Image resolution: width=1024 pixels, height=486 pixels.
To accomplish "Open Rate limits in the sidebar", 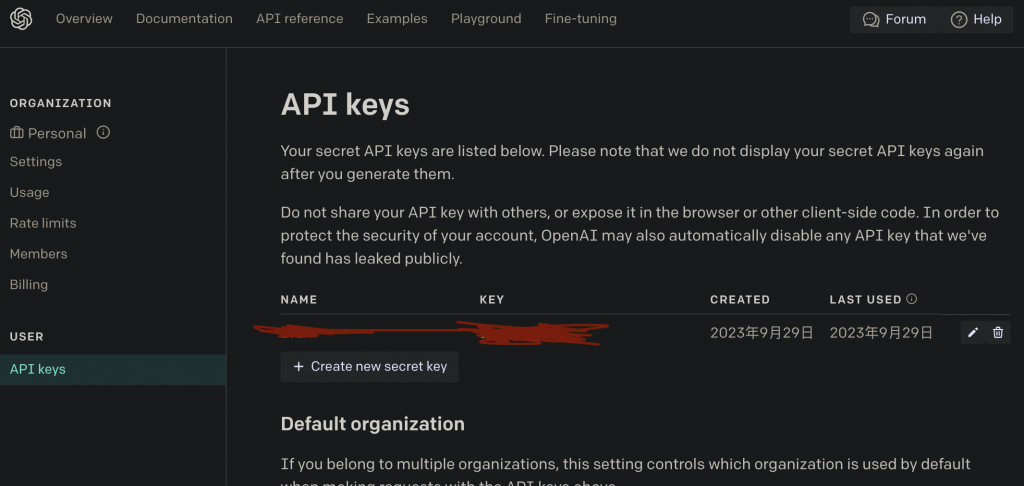I will coord(43,223).
